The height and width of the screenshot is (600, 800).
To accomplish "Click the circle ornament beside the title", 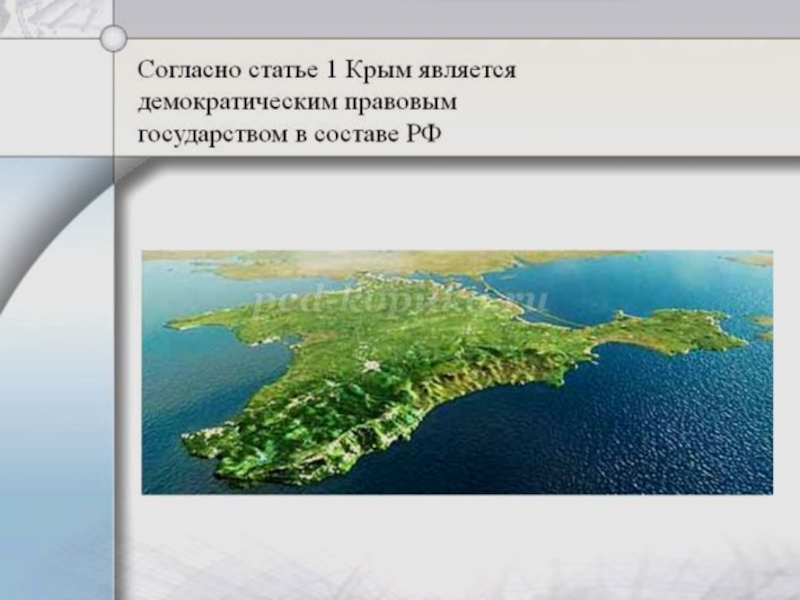I will (114, 38).
